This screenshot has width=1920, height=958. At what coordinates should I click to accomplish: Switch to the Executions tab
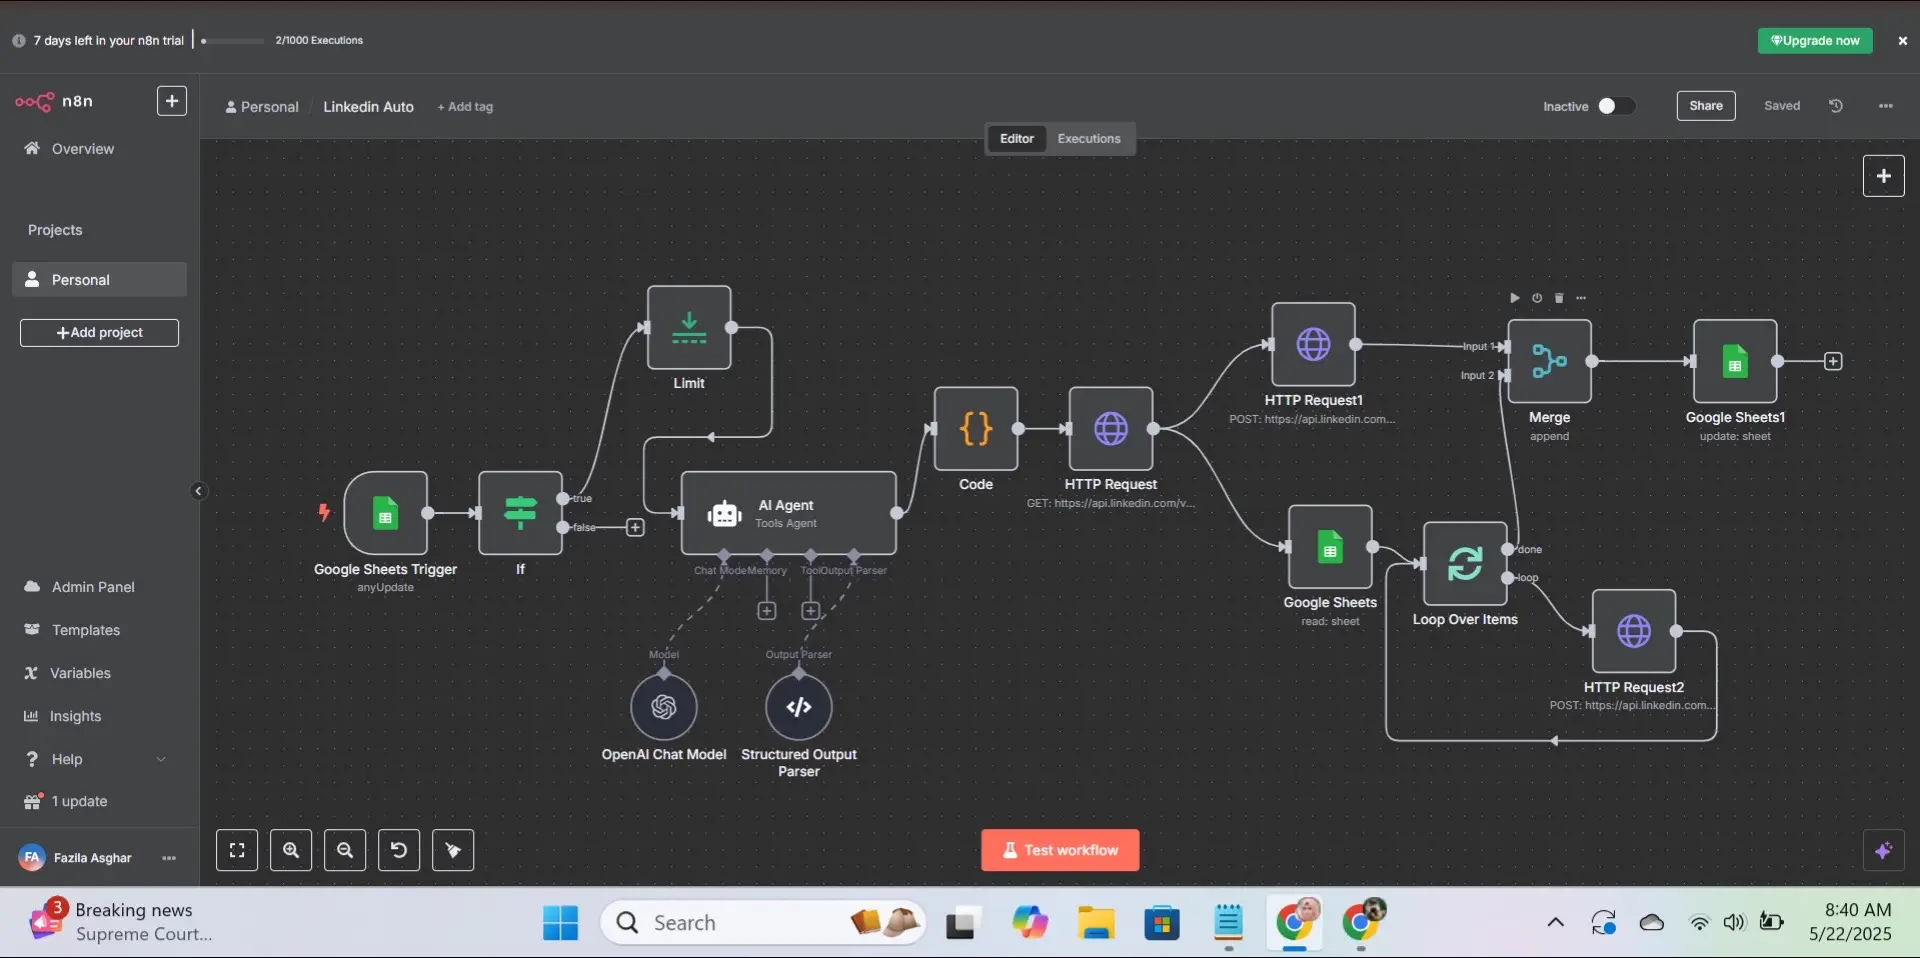1089,139
